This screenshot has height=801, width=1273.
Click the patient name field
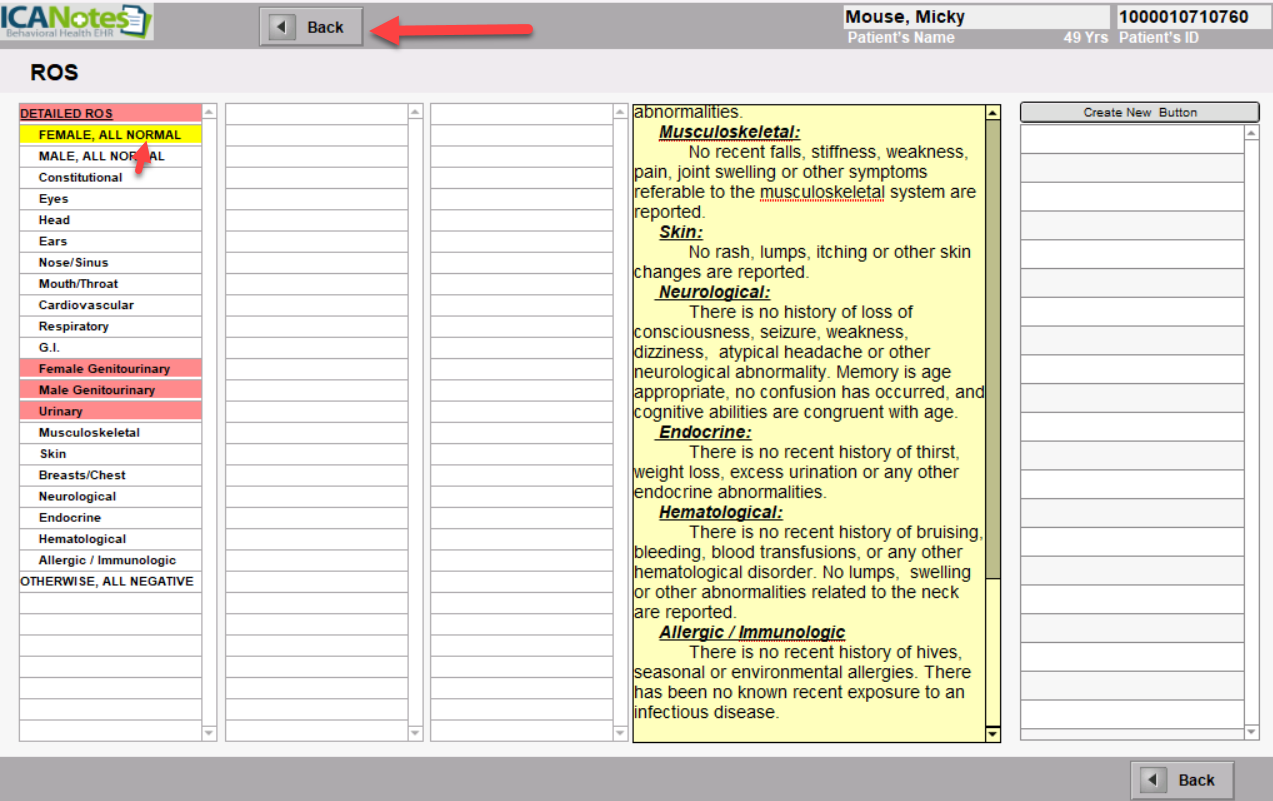coord(975,17)
